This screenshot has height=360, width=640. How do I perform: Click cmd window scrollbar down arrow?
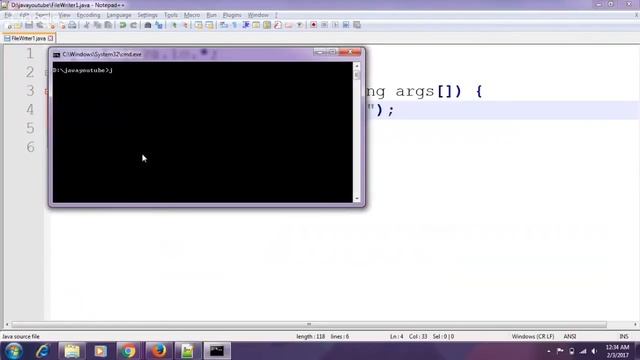click(357, 198)
